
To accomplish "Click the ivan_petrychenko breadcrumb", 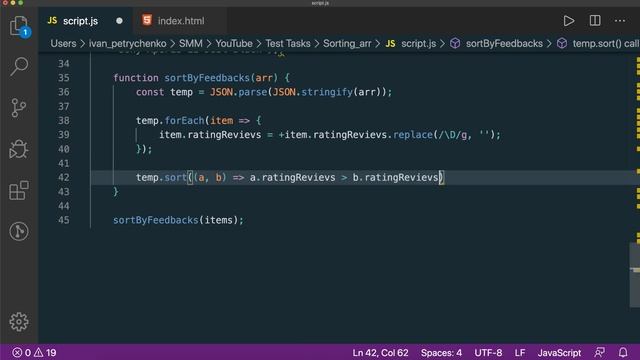I will click(127, 44).
